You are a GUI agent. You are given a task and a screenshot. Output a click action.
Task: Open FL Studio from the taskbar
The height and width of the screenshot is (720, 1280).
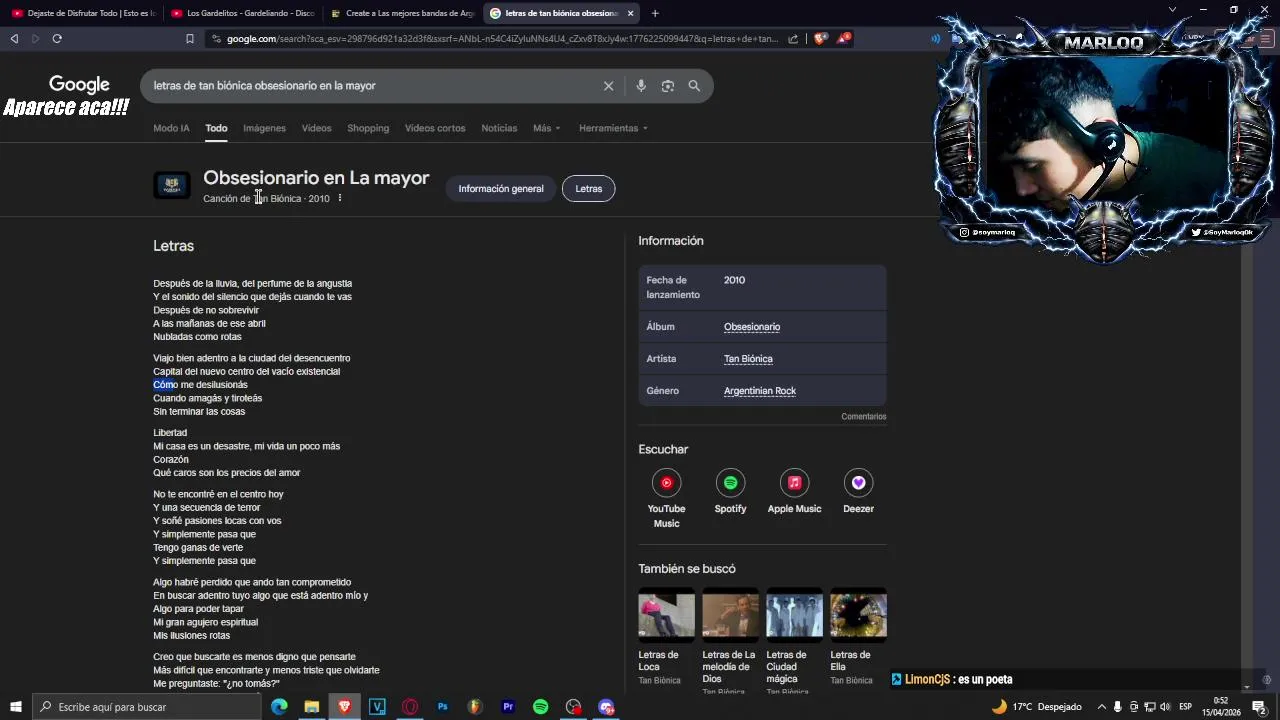(475, 707)
